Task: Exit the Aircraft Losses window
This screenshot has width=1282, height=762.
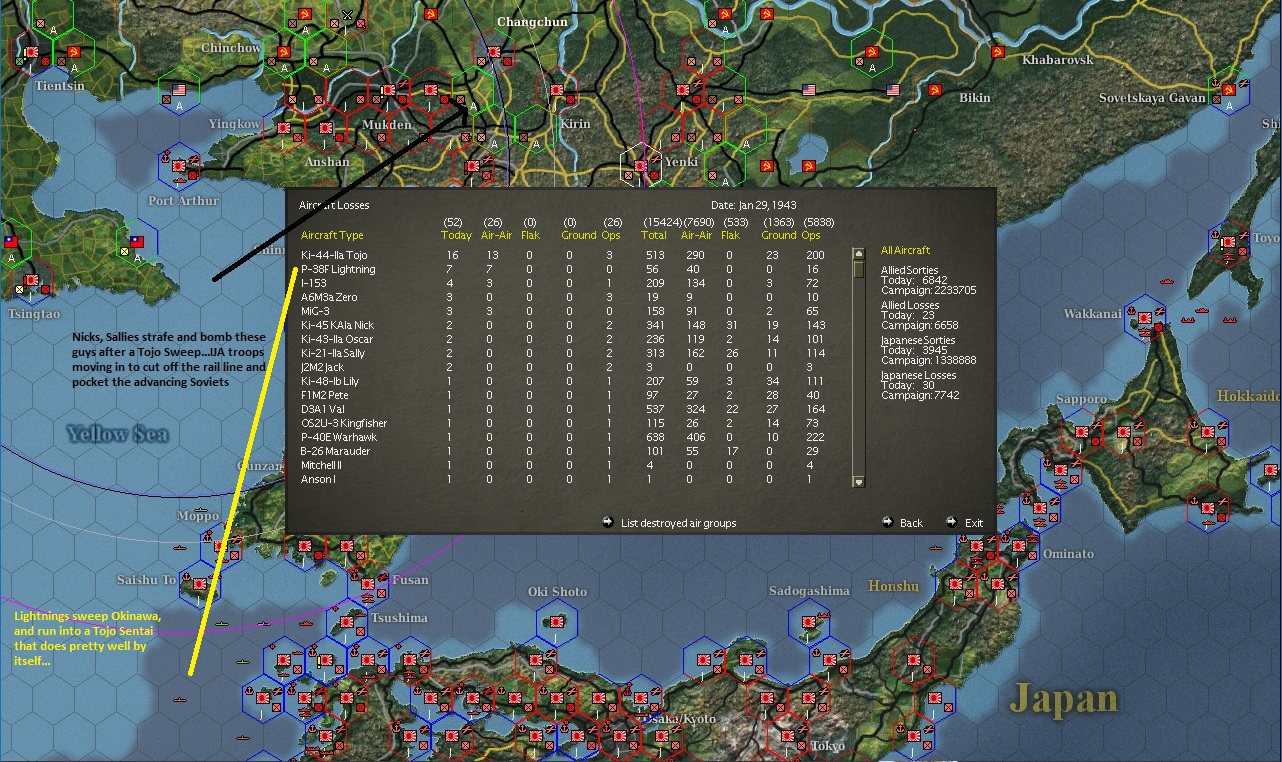Action: tap(974, 523)
